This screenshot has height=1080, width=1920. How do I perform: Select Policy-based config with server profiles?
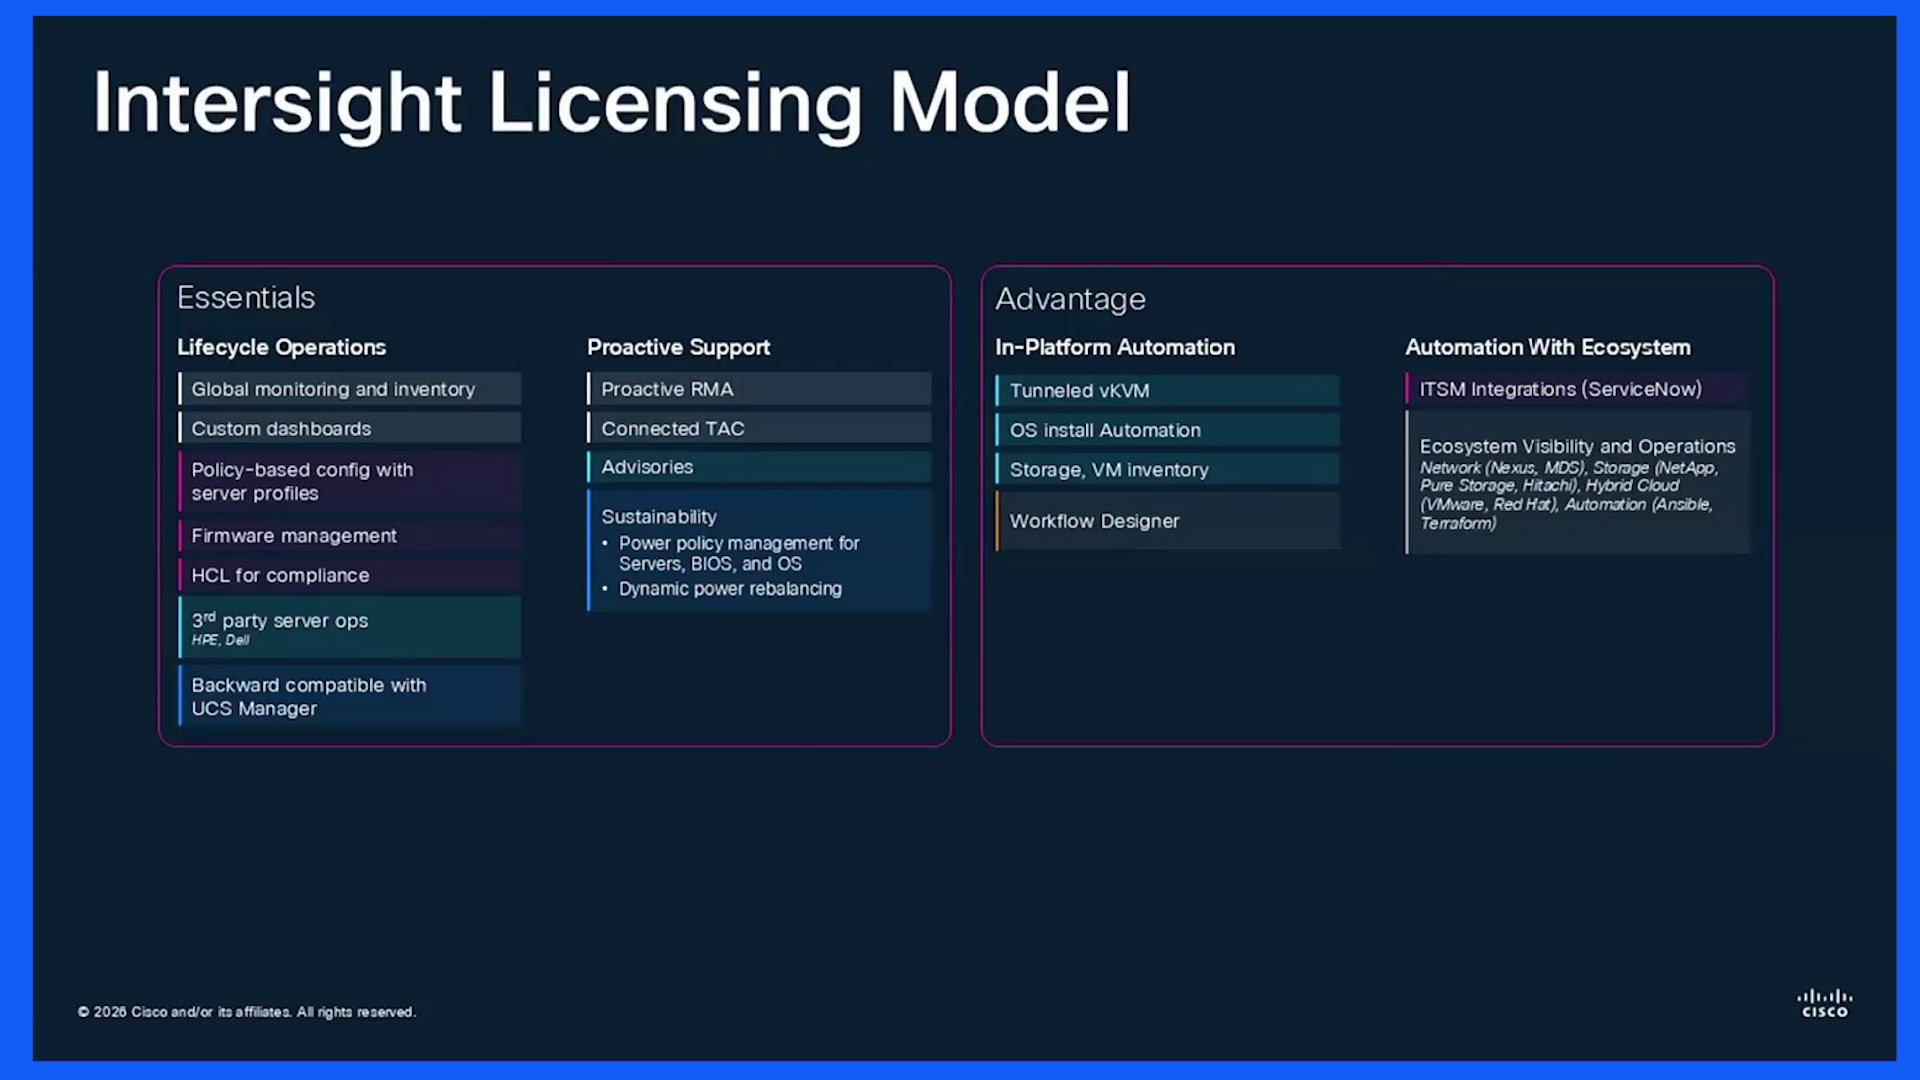(x=350, y=481)
